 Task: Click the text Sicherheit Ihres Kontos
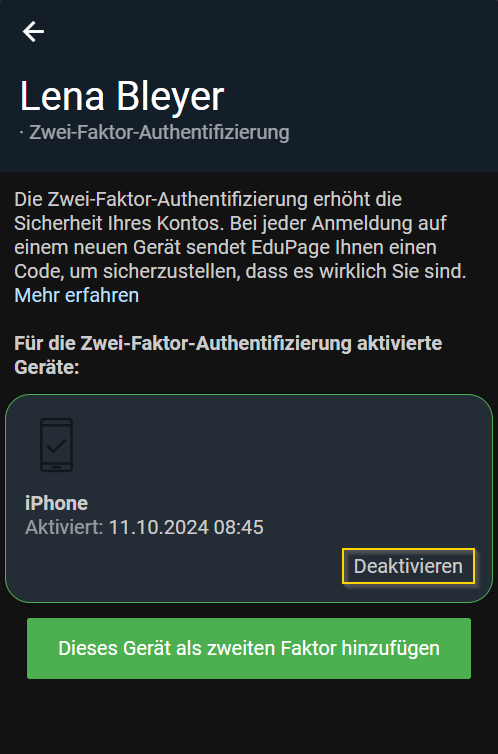coord(121,223)
